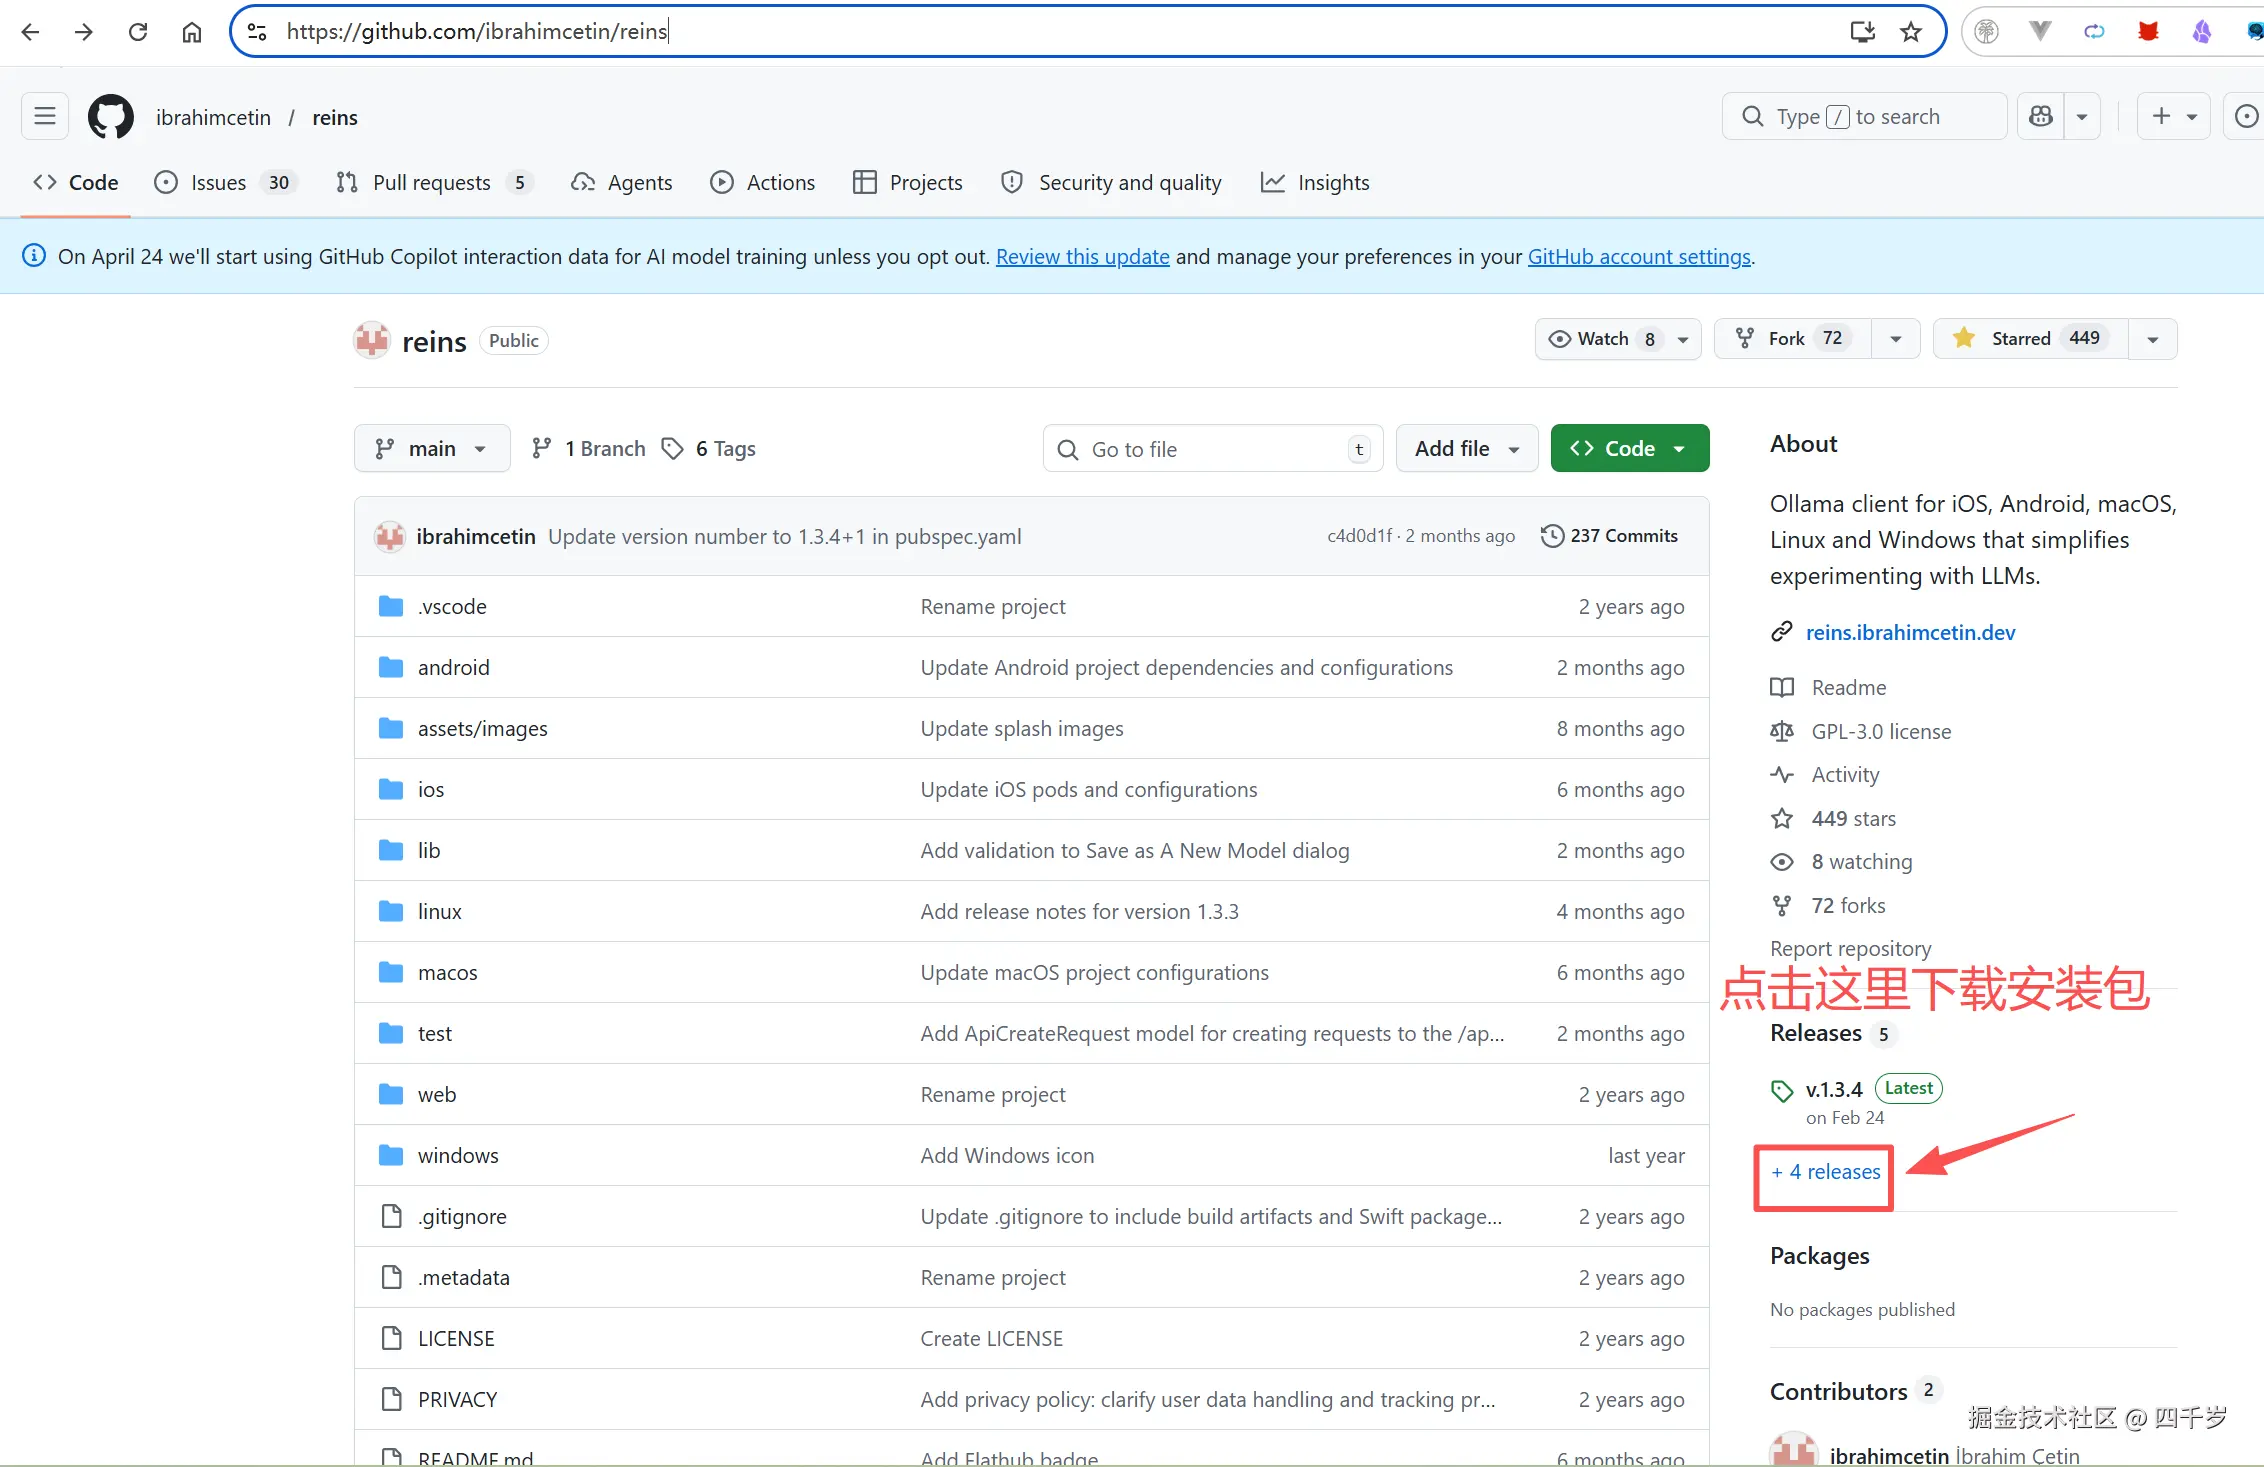
Task: Bookmark page with star icon in address bar
Action: [x=1911, y=32]
